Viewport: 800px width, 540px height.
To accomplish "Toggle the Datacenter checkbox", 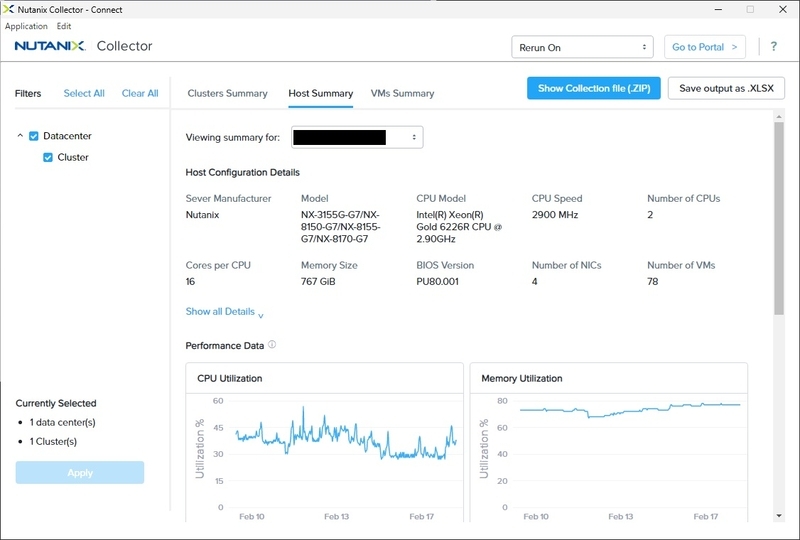I will click(34, 136).
